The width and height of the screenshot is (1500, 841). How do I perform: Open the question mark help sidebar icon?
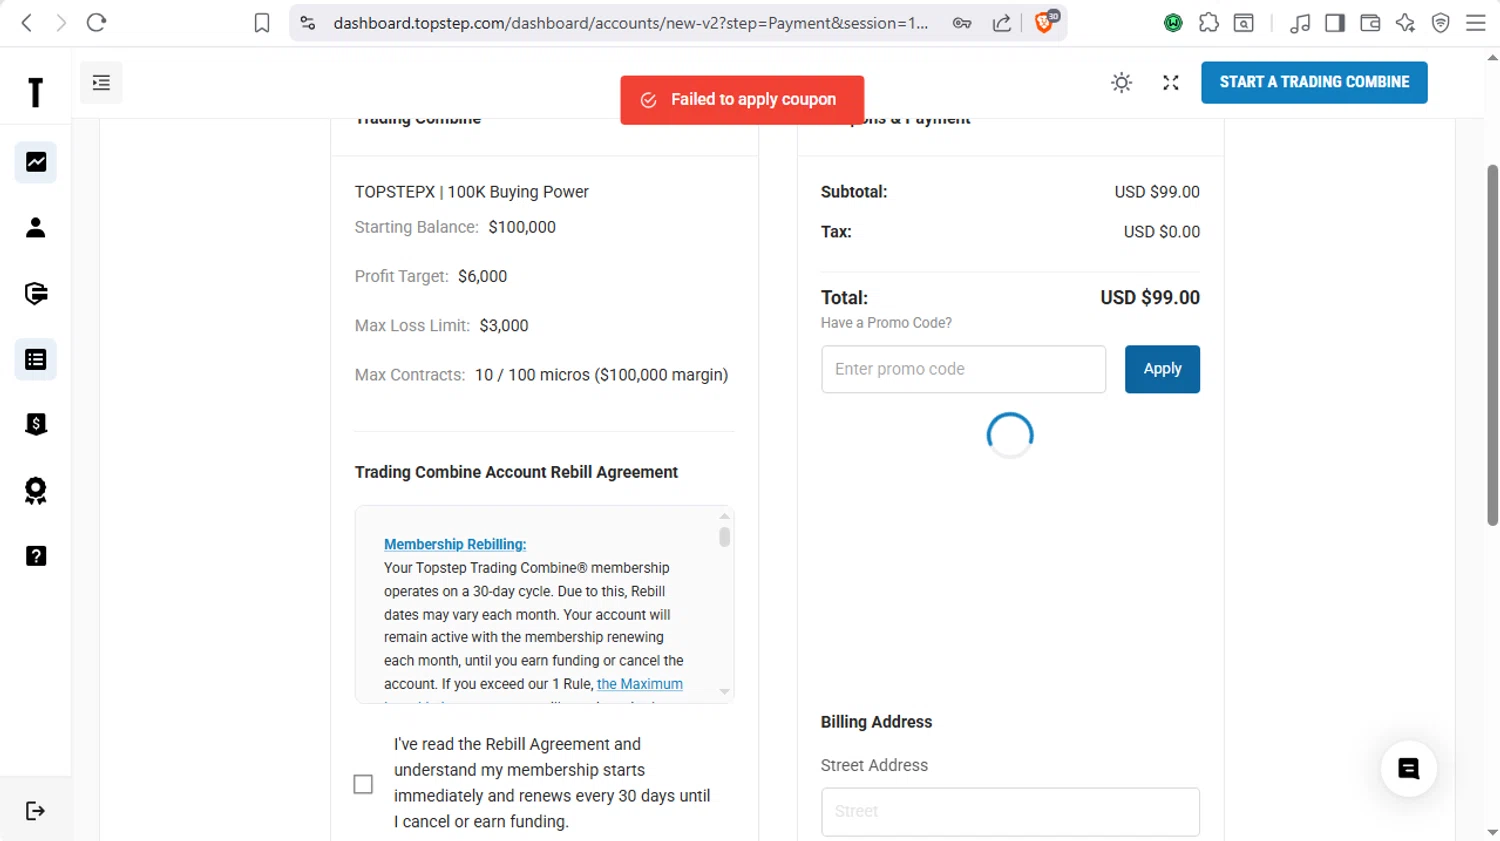[x=36, y=556]
